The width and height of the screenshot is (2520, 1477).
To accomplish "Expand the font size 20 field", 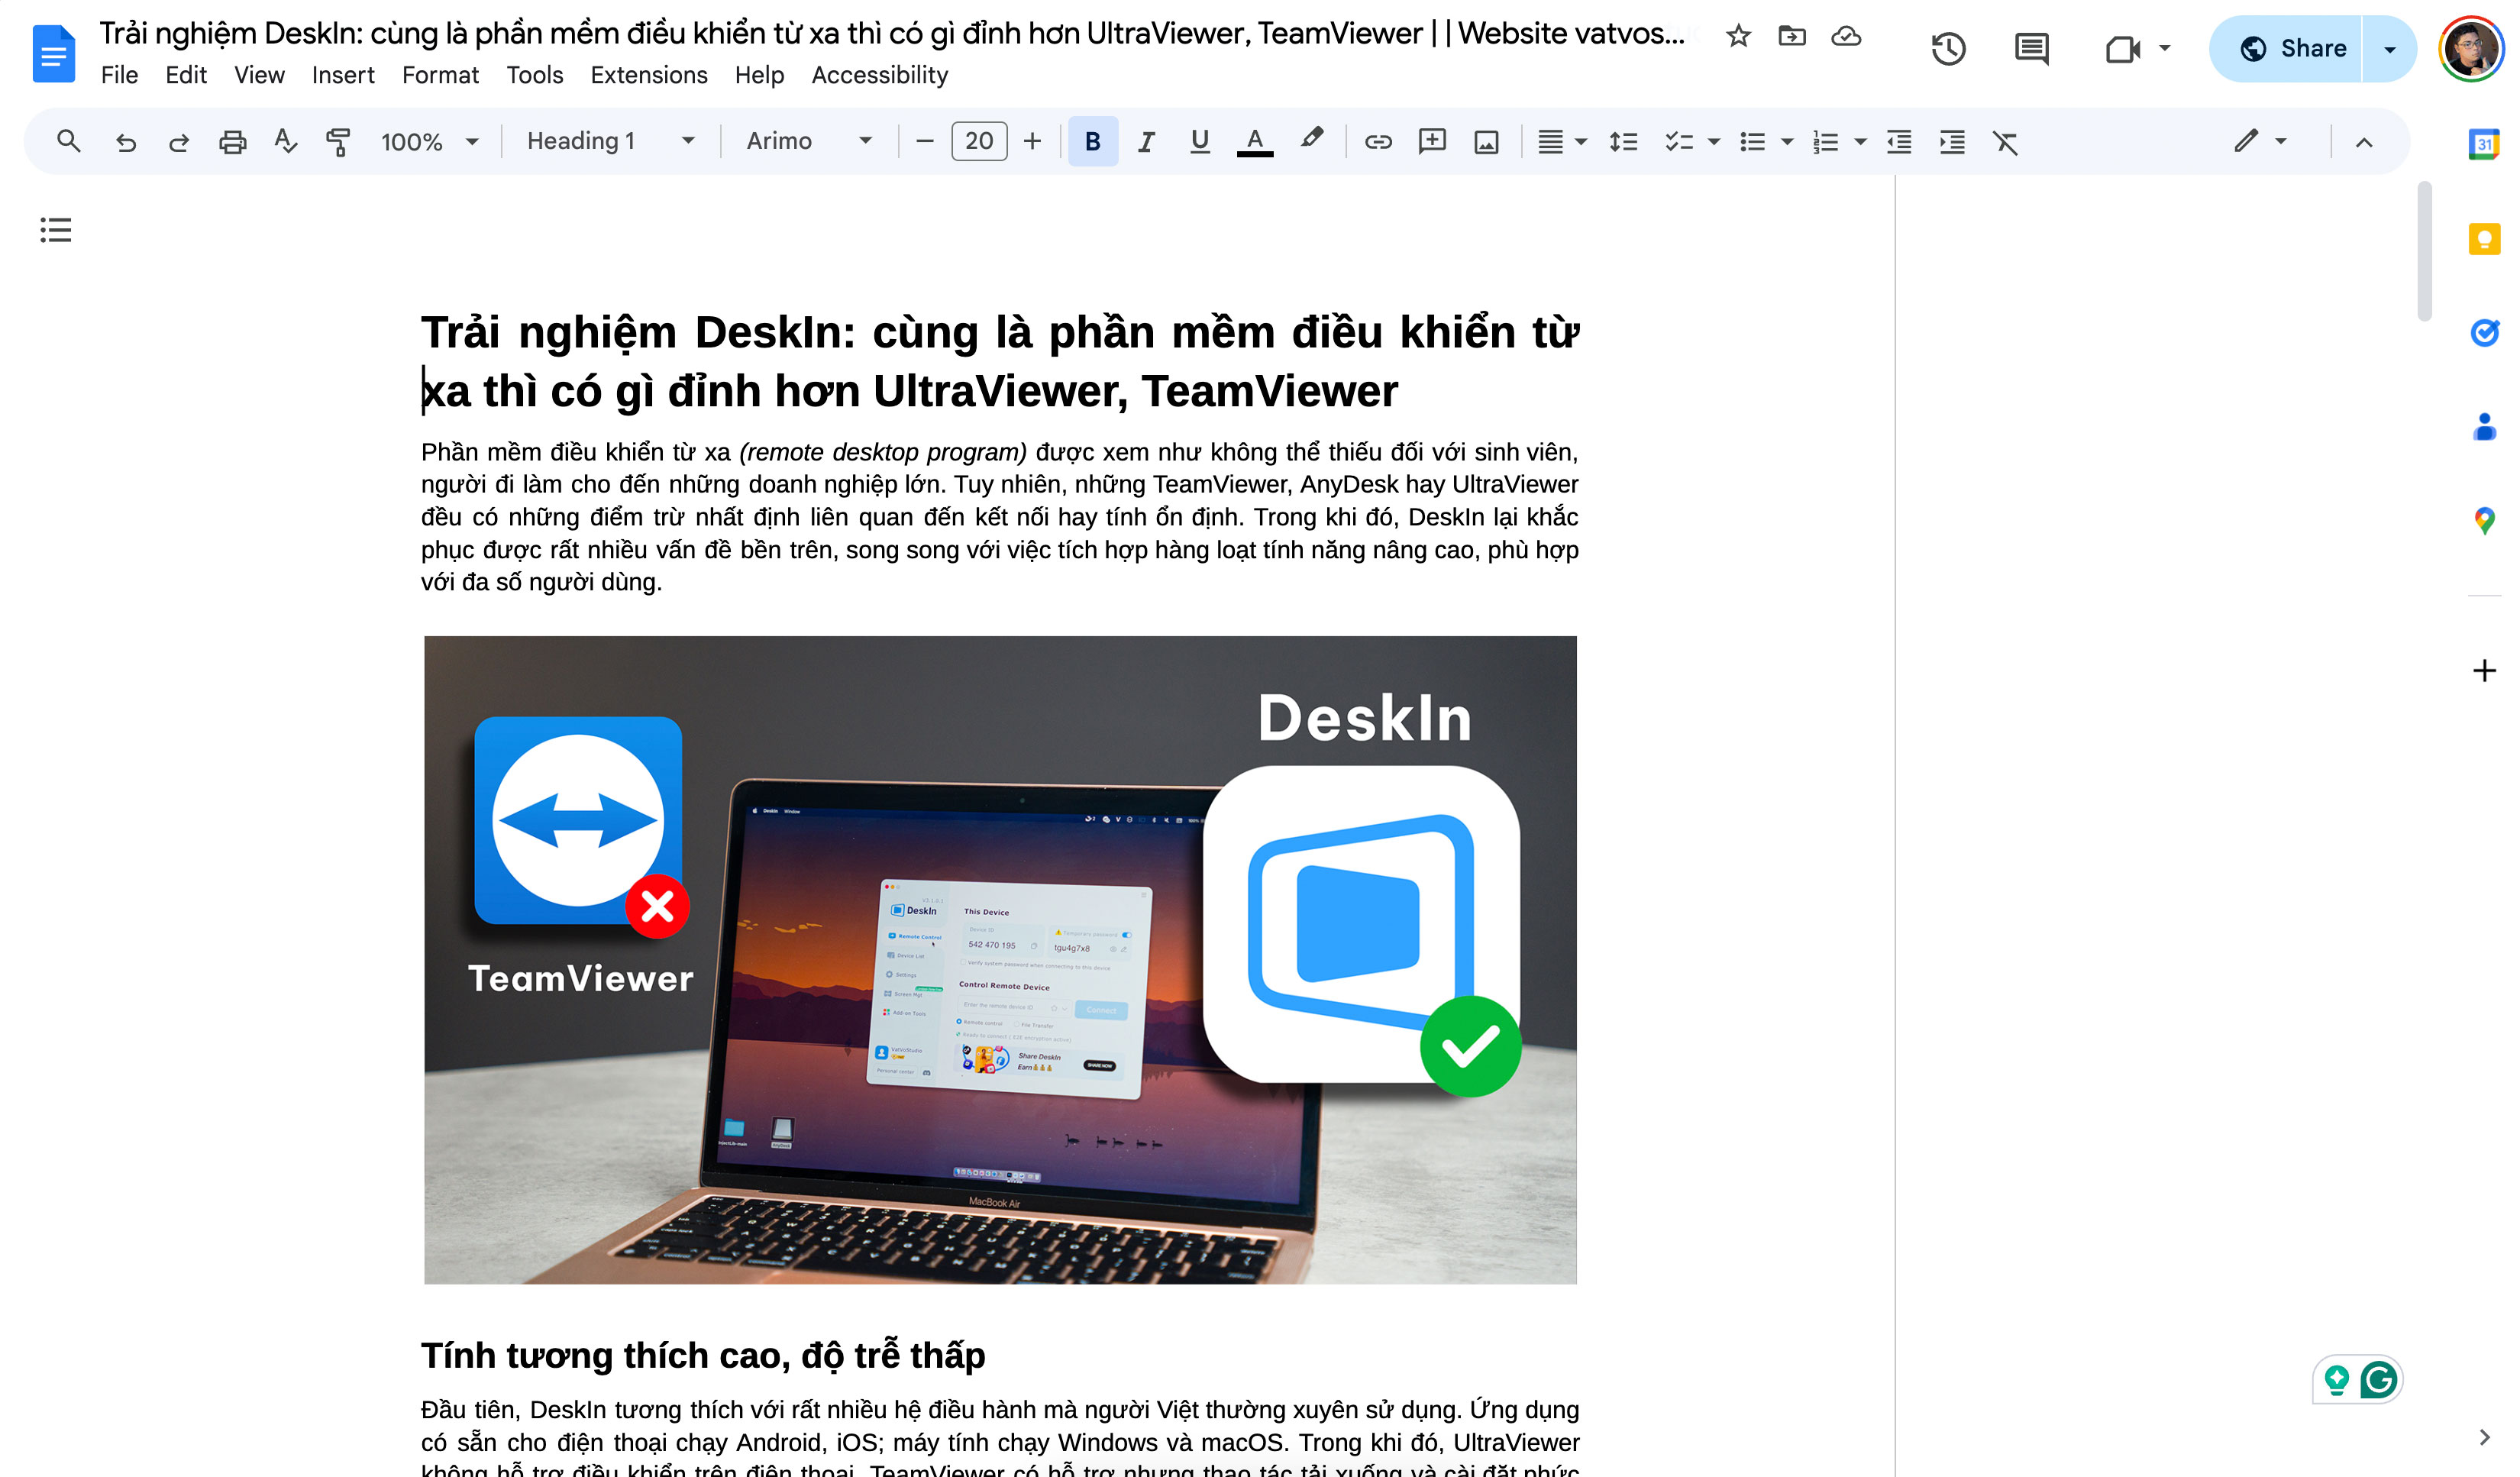I will [x=979, y=141].
